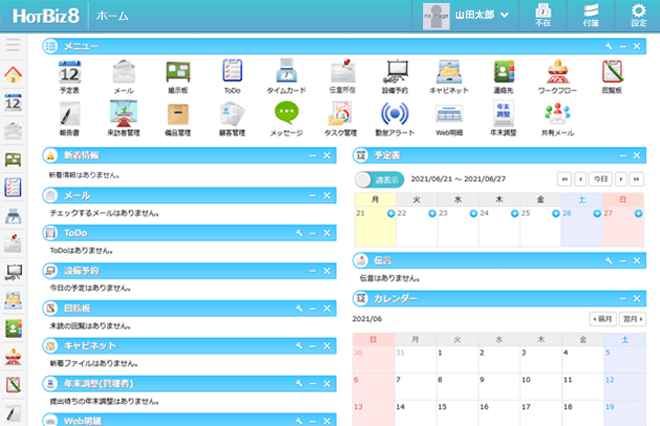Open the 来訪者管理 icon
The image size is (660, 426).
[124, 114]
